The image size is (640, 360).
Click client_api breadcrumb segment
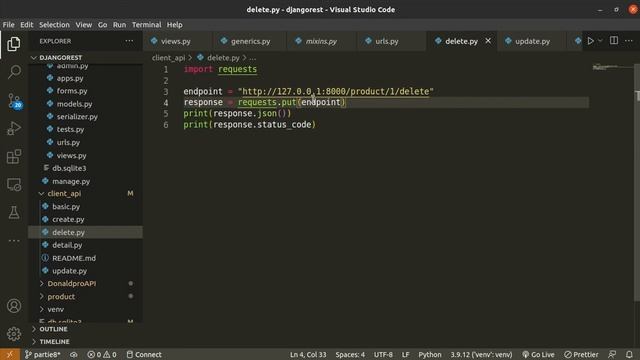[x=168, y=58]
